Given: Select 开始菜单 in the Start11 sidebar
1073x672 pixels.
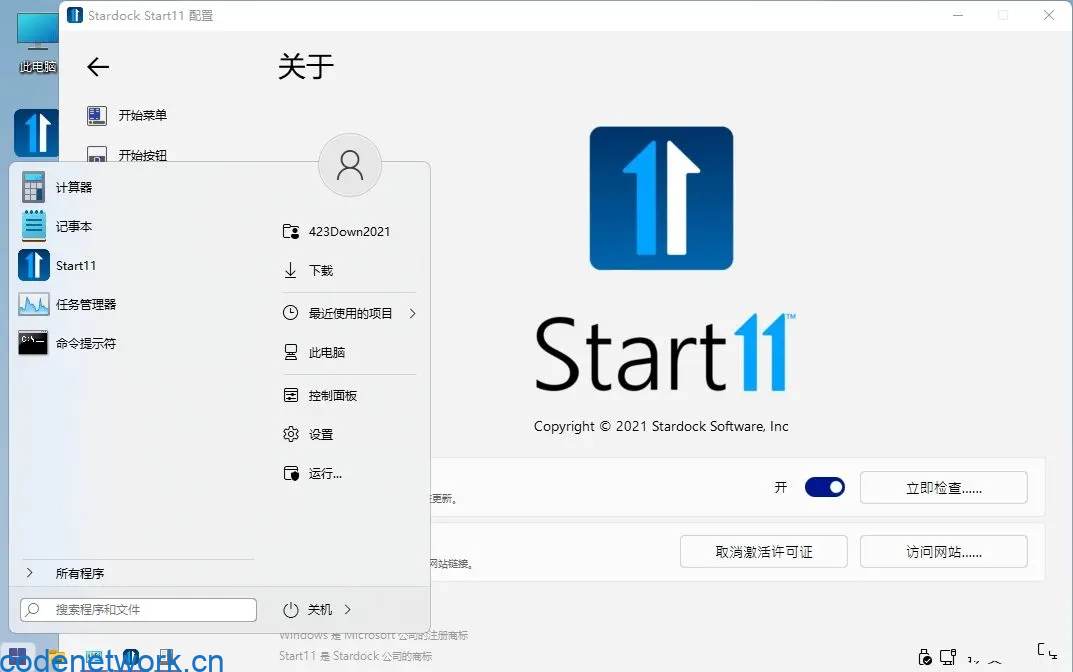Looking at the screenshot, I should pyautogui.click(x=140, y=115).
